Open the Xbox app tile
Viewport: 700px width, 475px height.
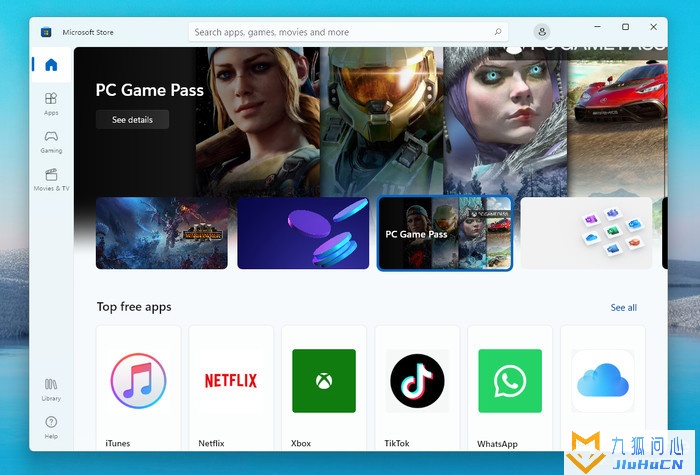[324, 388]
